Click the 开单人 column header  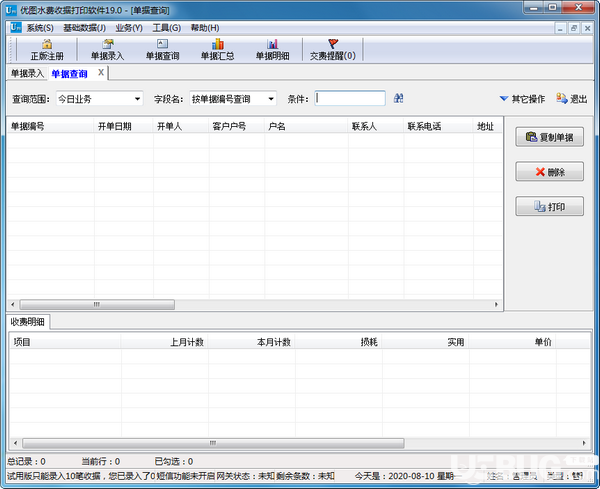pyautogui.click(x=181, y=126)
